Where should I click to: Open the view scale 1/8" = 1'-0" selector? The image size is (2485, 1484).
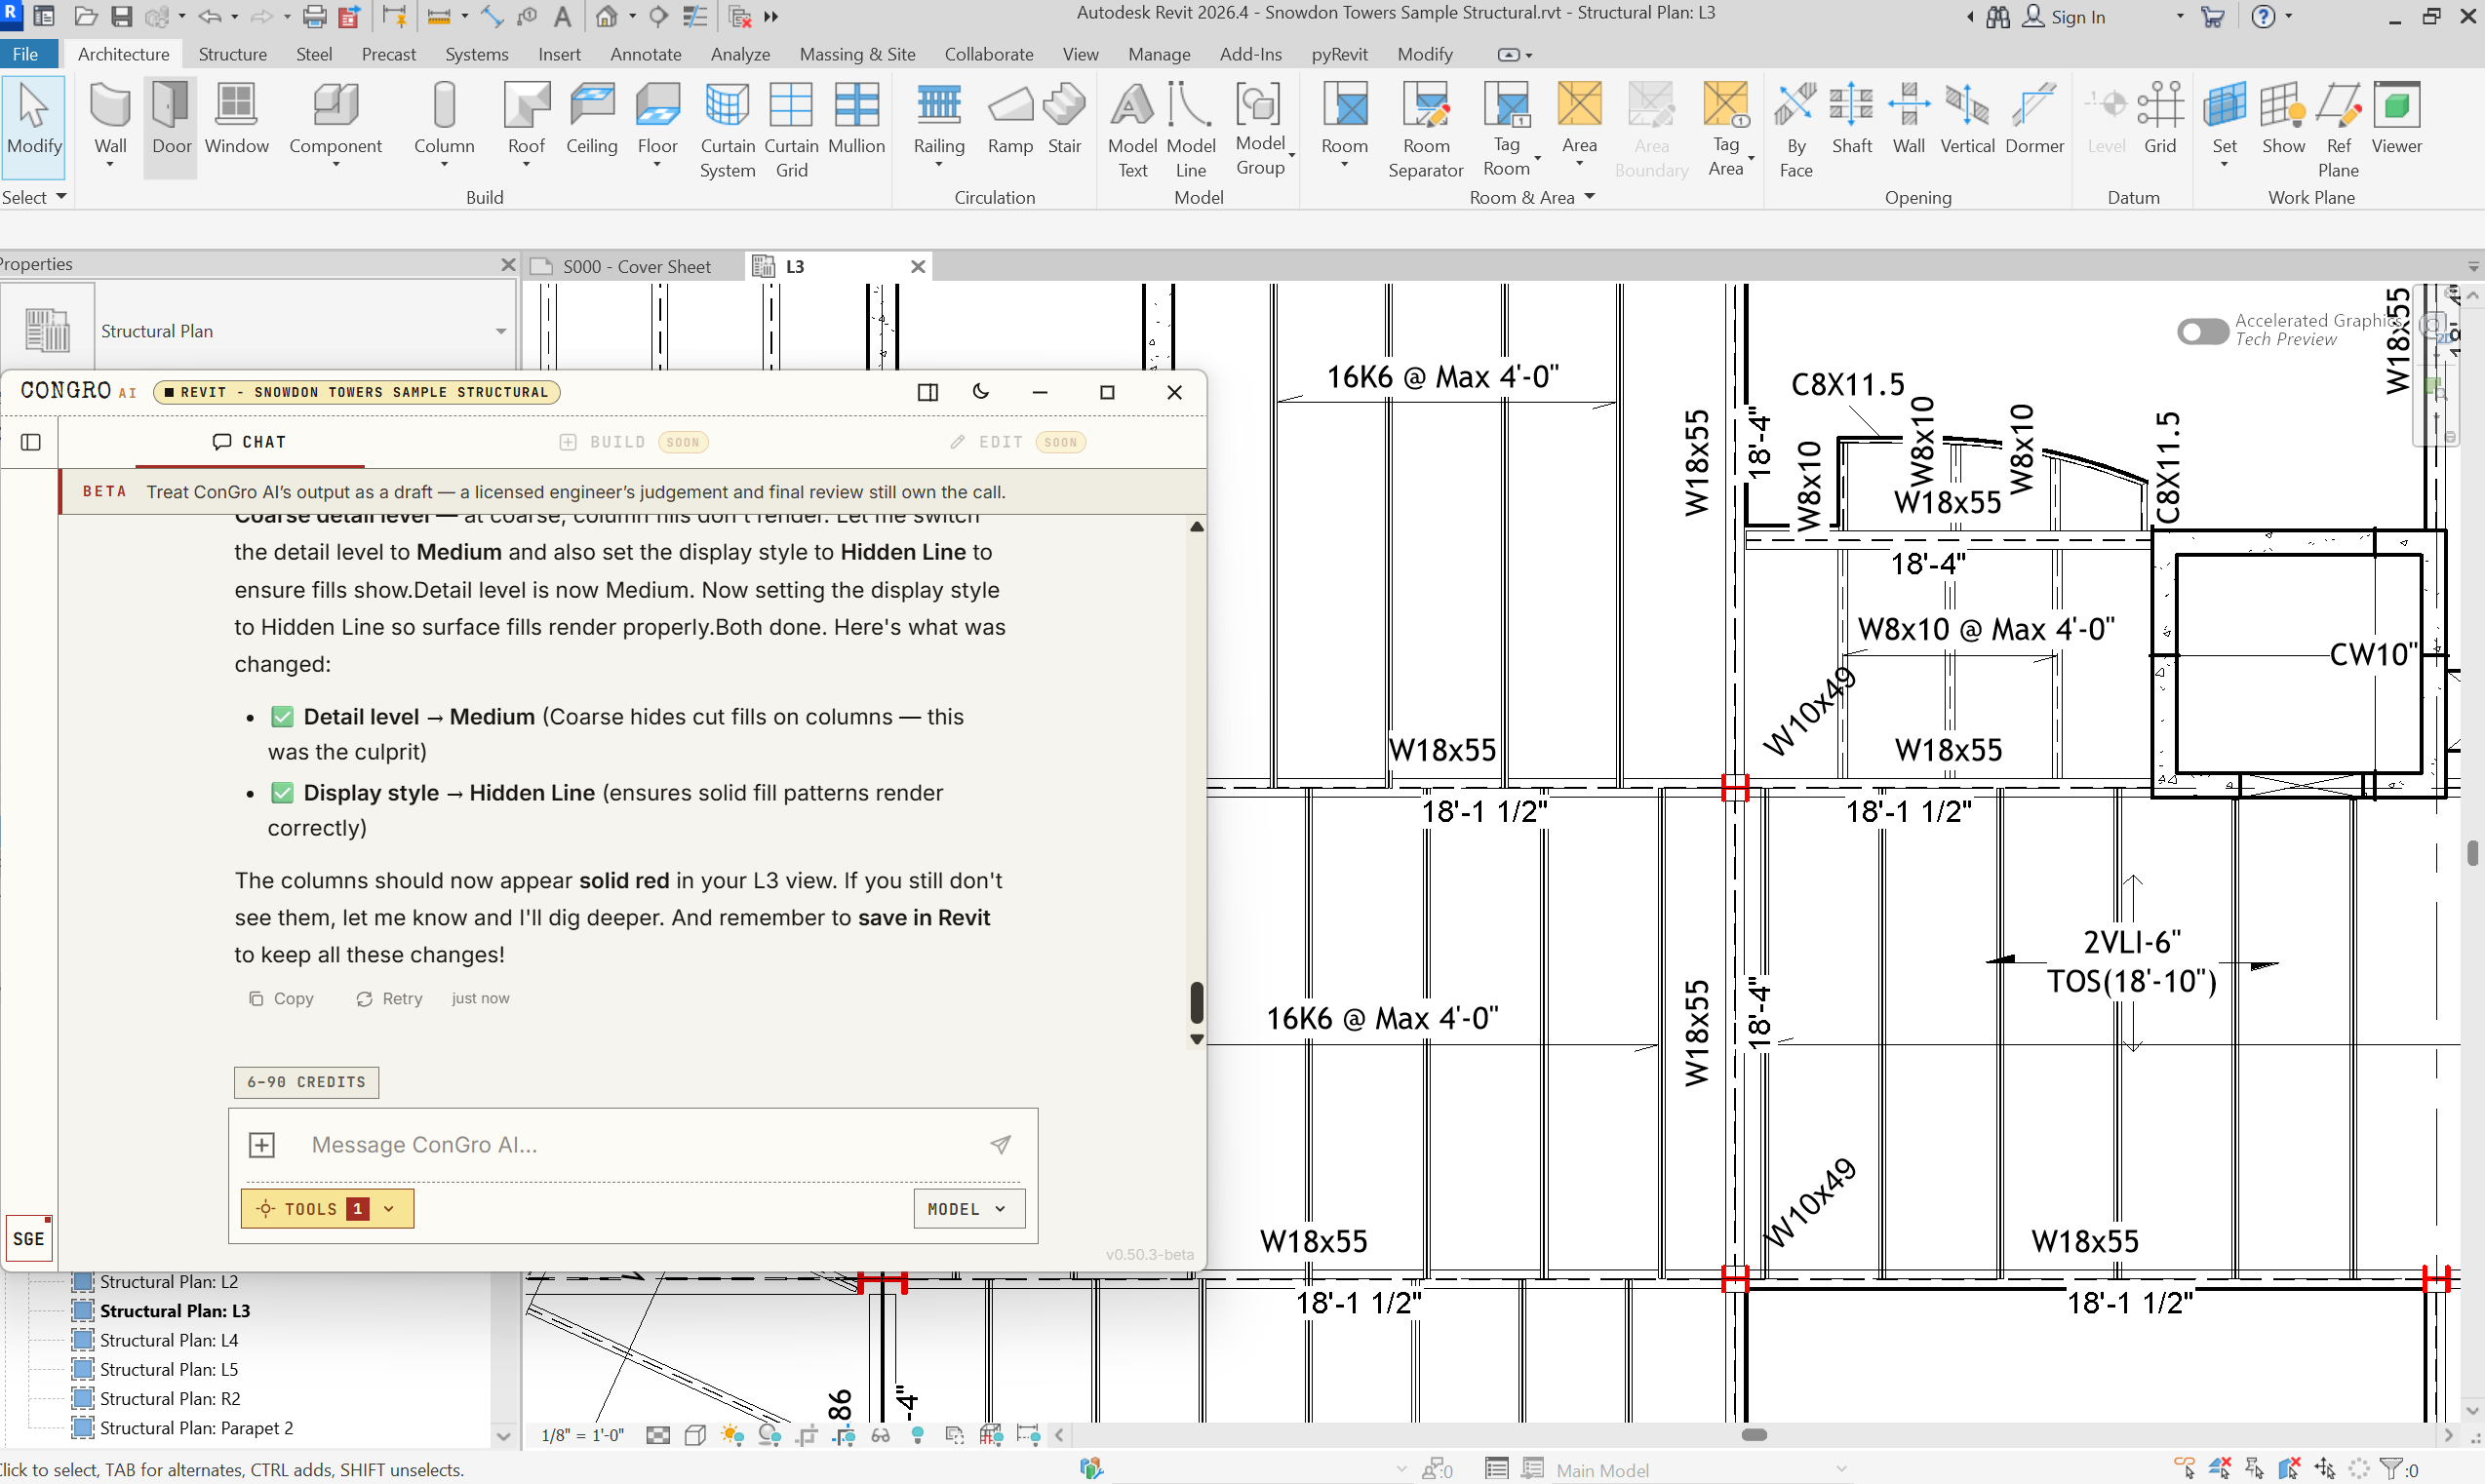[x=582, y=1436]
